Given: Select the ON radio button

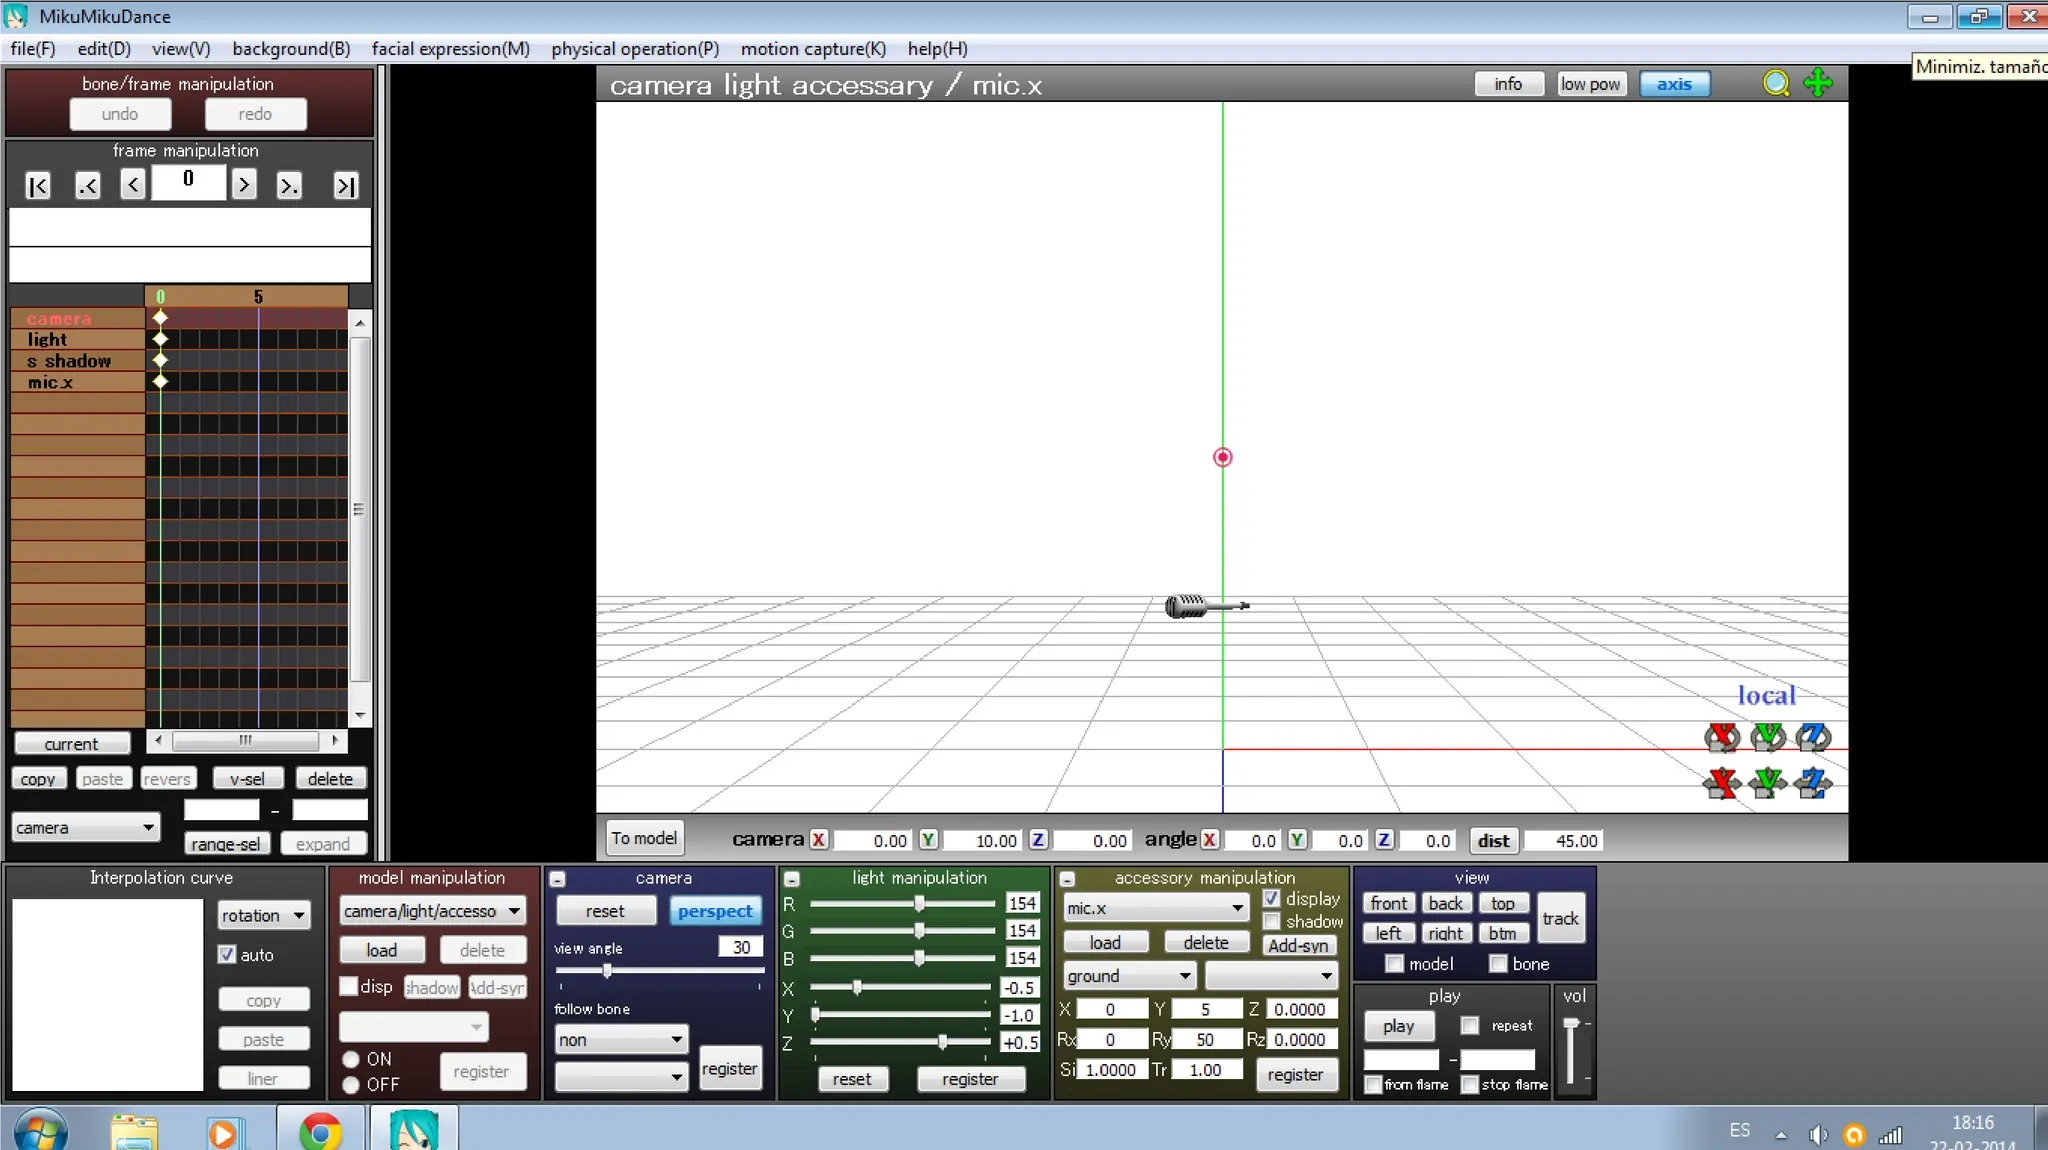Looking at the screenshot, I should click(351, 1059).
